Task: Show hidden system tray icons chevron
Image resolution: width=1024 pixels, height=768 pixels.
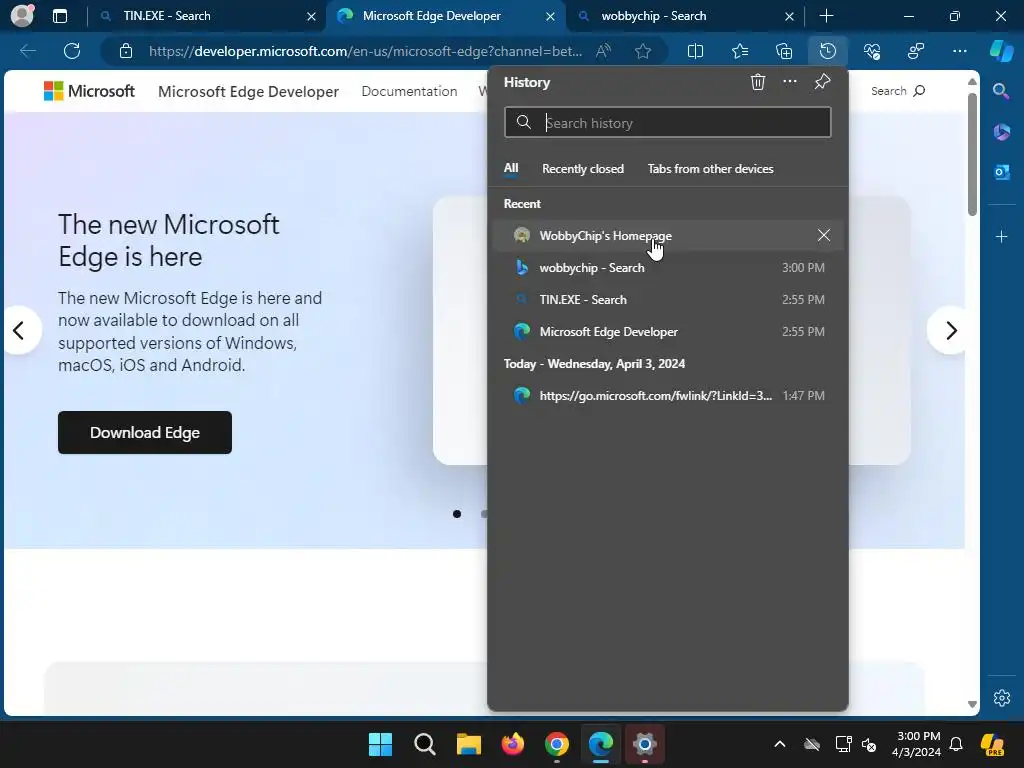Action: click(780, 744)
